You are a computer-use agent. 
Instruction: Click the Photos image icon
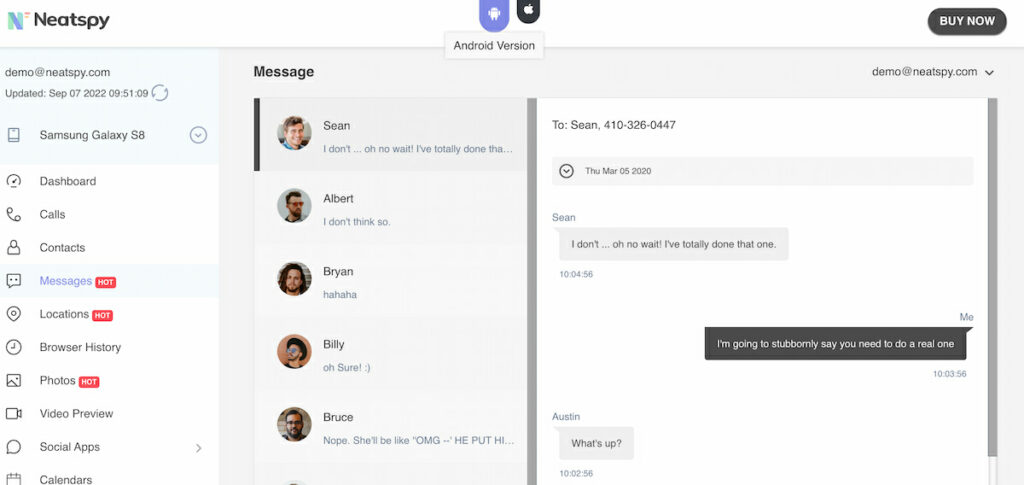click(x=14, y=381)
